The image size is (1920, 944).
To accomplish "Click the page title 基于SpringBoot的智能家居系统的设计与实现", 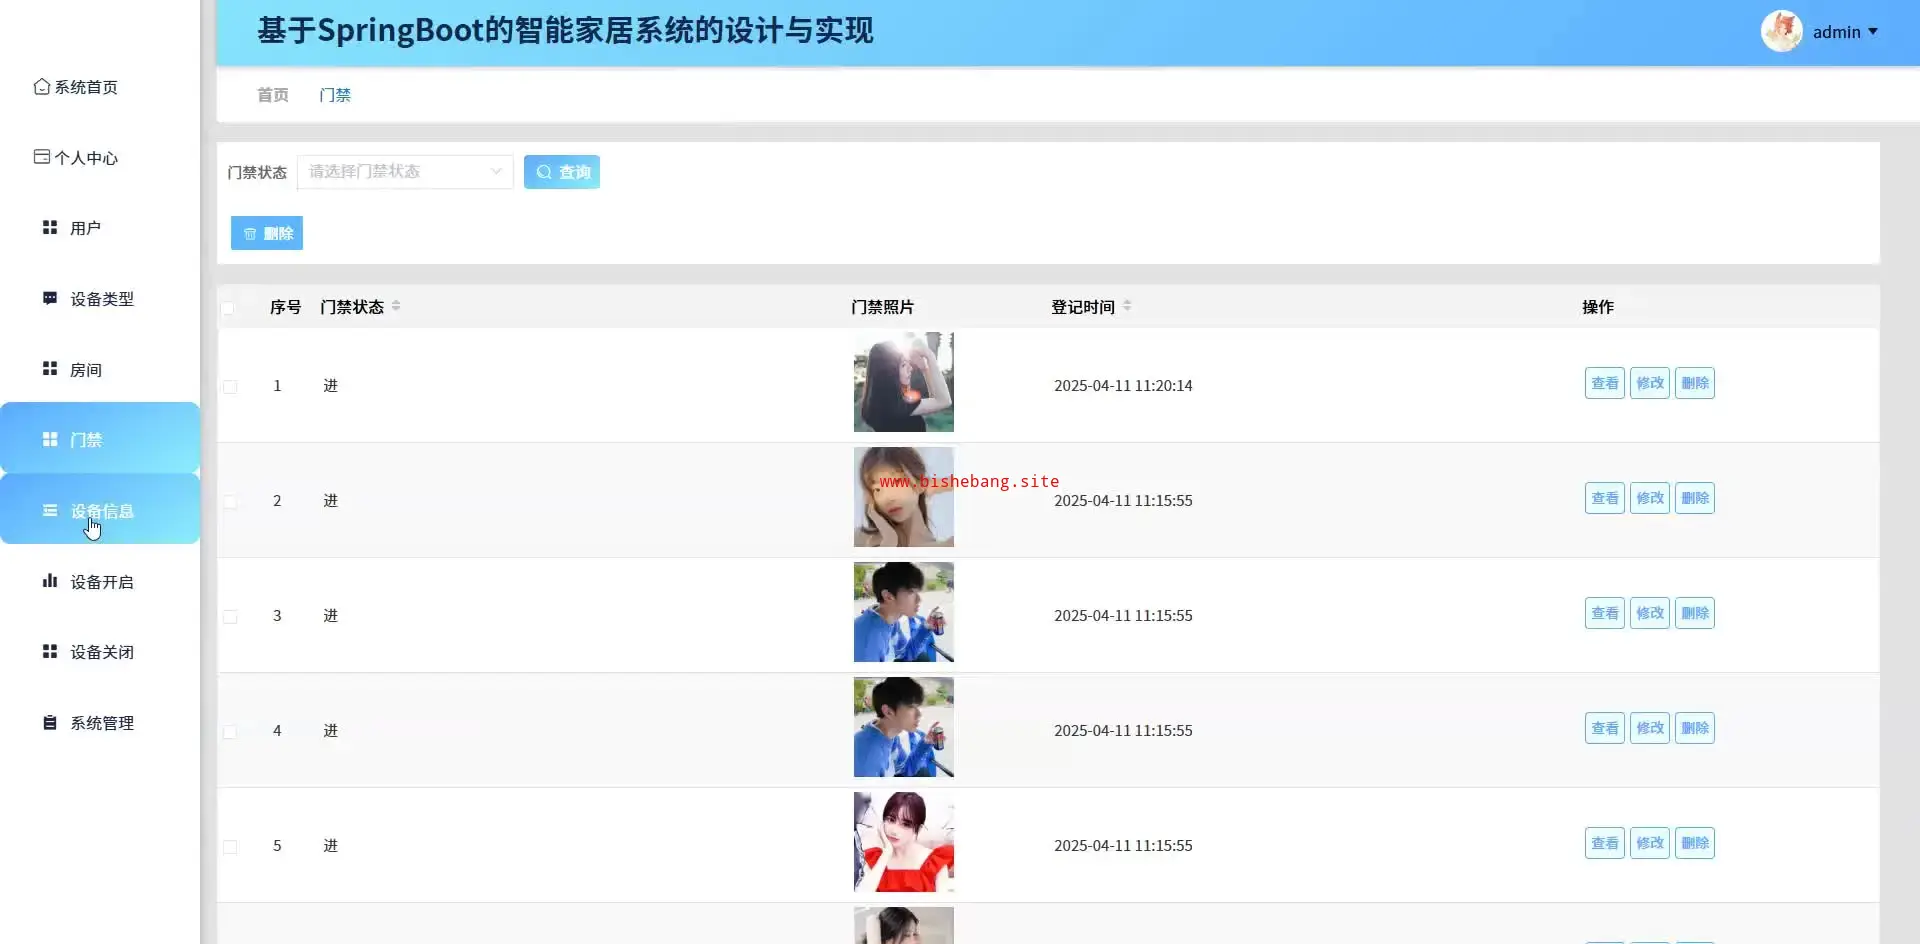I will 566,31.
